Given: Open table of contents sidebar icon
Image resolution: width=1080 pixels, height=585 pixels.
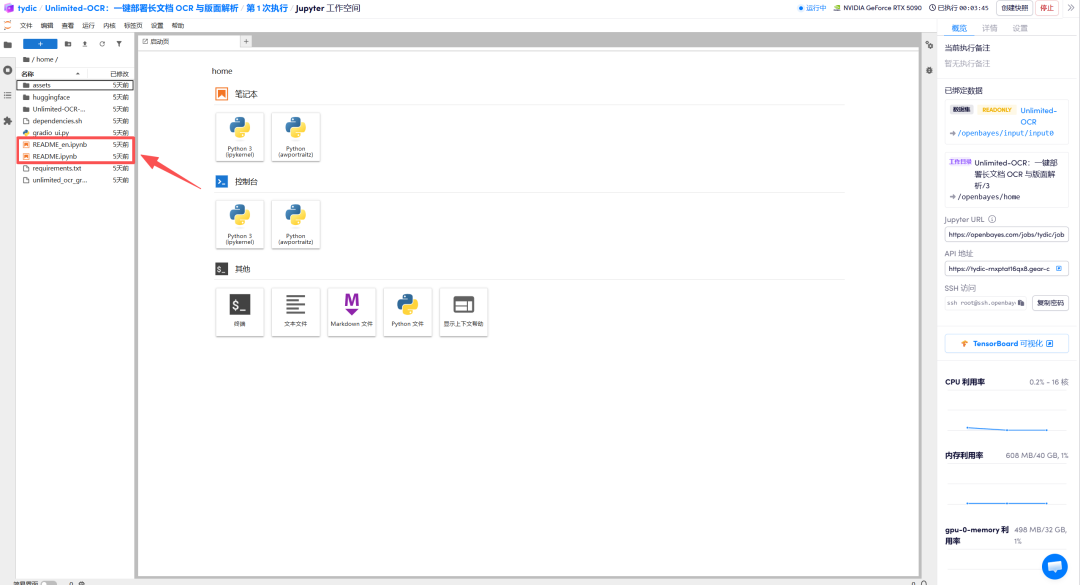Looking at the screenshot, I should coord(8,96).
